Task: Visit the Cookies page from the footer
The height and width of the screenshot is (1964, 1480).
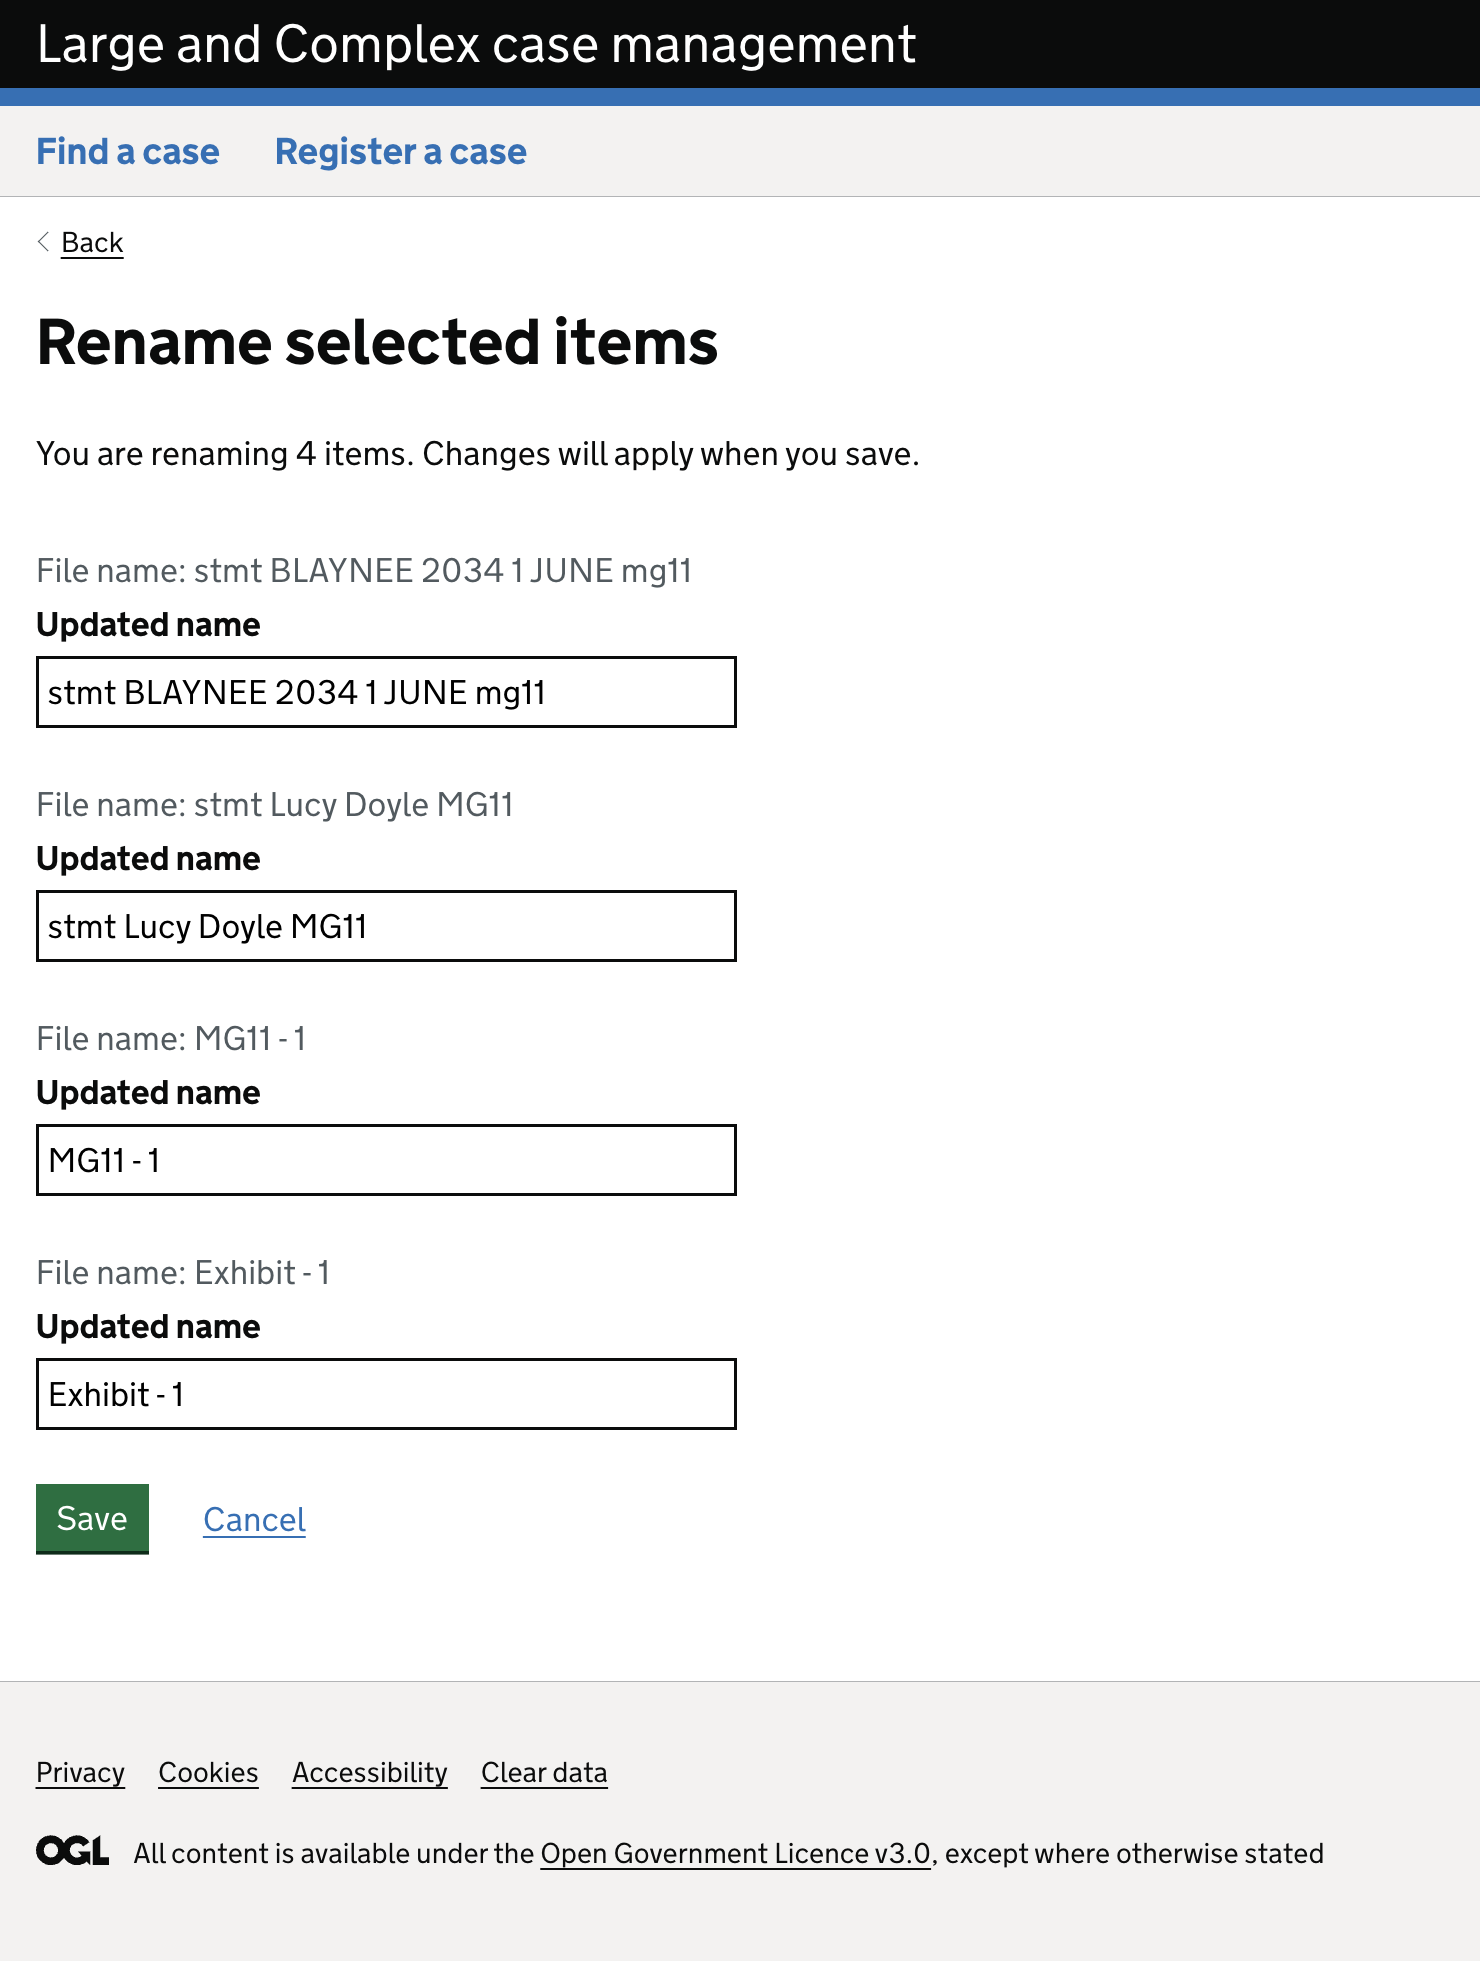Action: tap(208, 1773)
